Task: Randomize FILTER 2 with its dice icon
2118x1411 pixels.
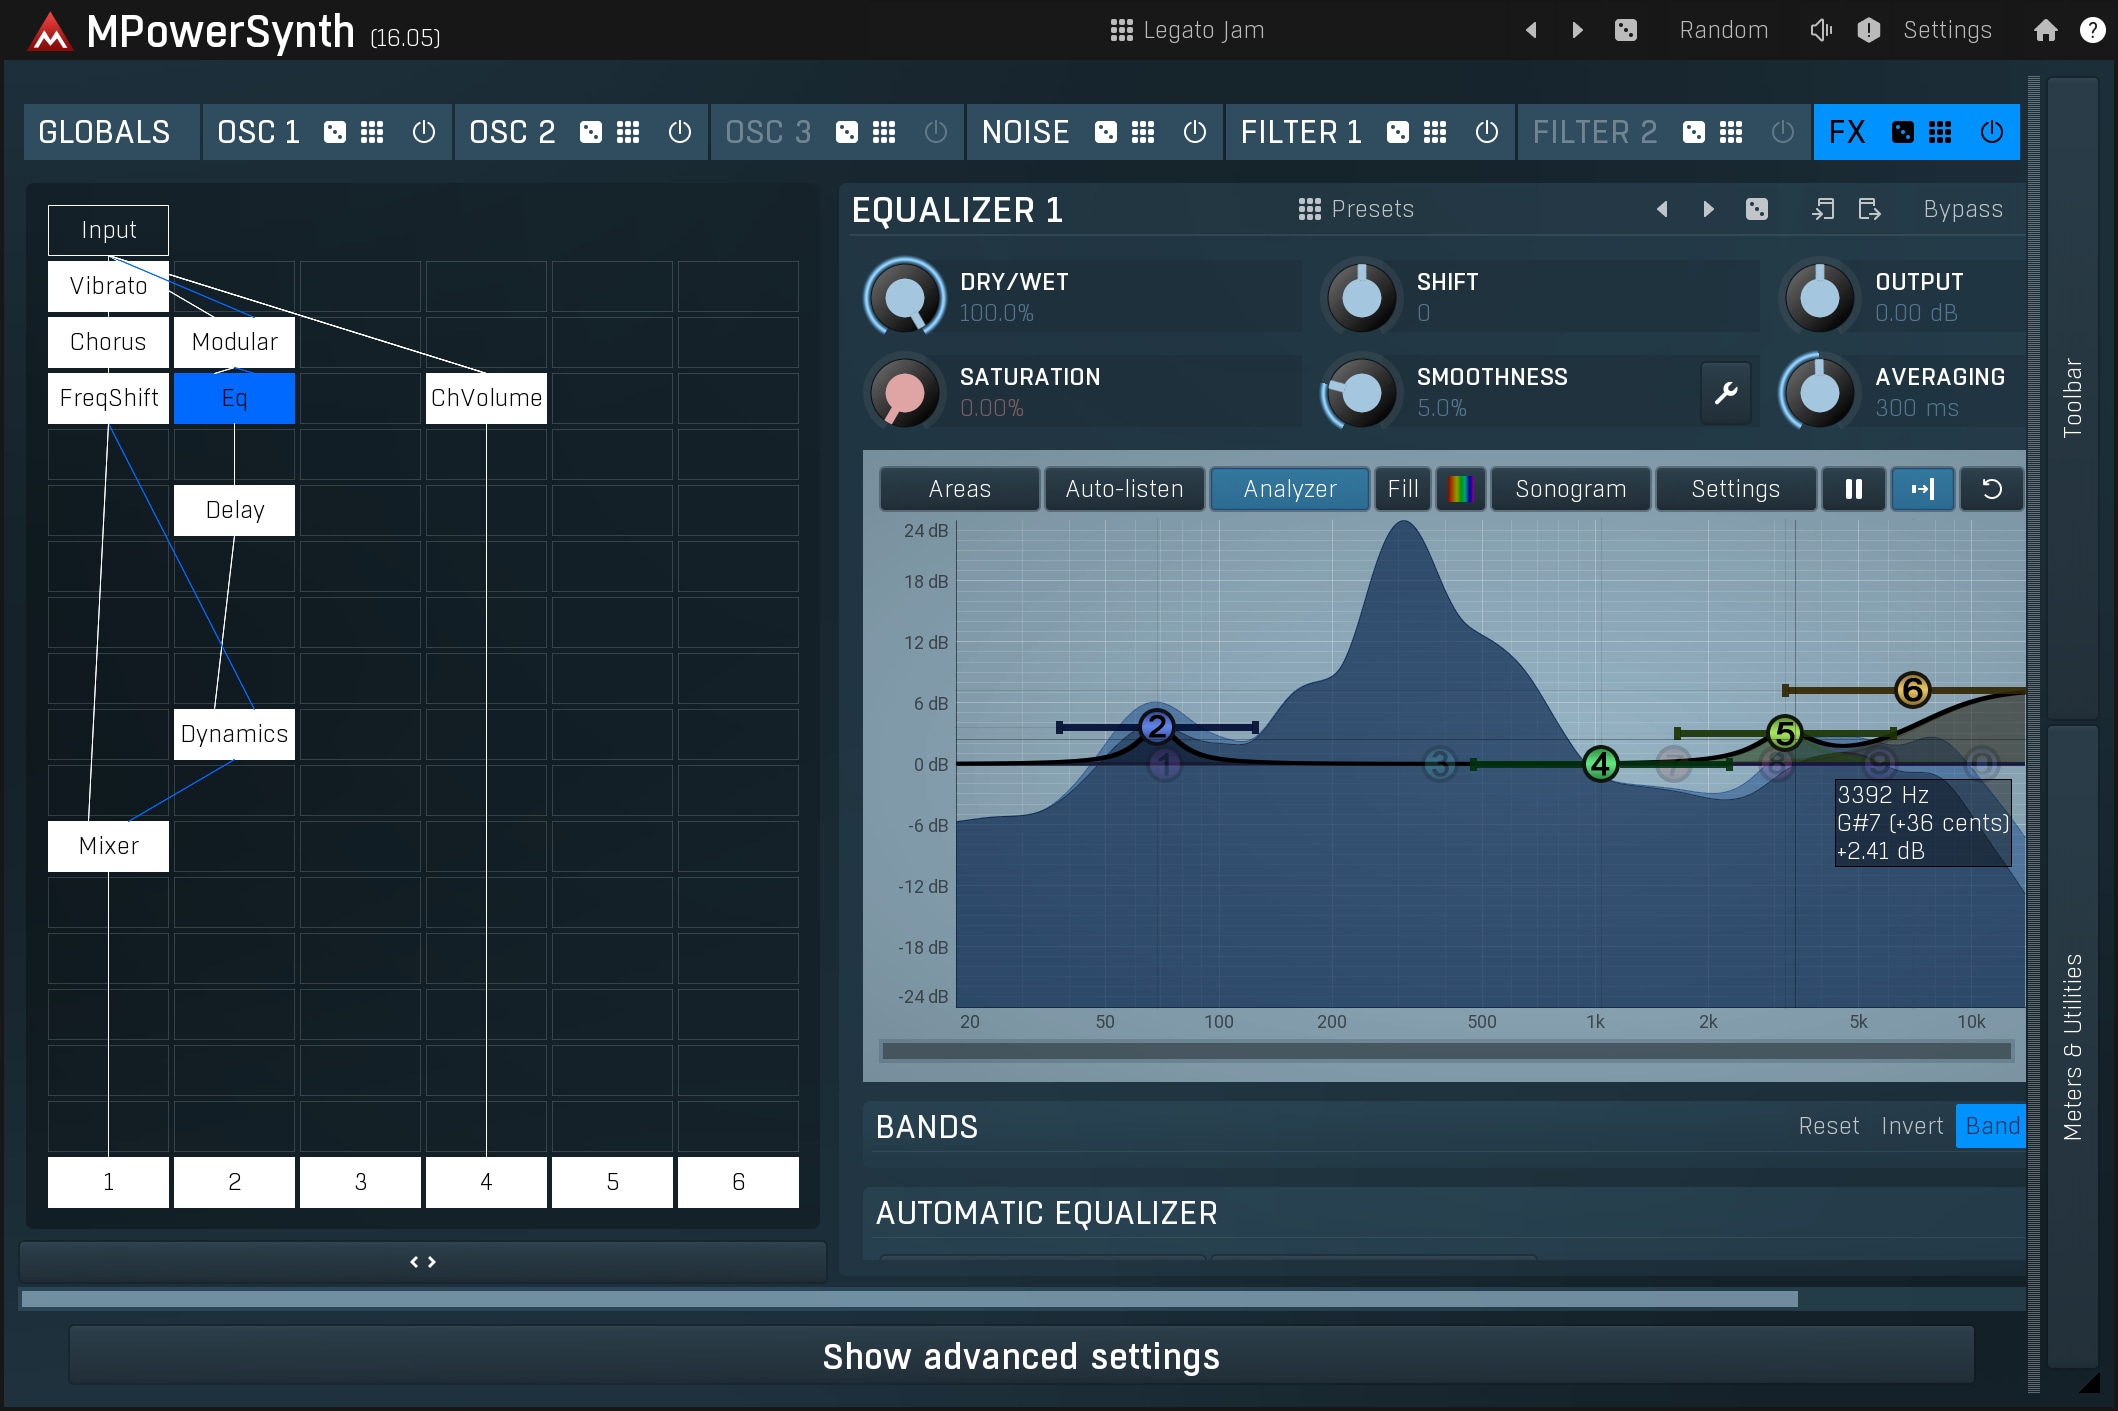Action: [x=1694, y=132]
